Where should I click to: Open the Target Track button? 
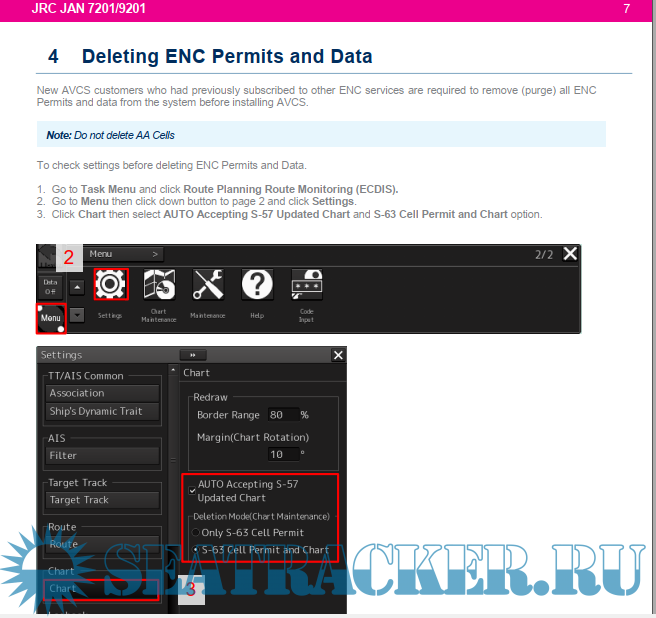pos(103,499)
